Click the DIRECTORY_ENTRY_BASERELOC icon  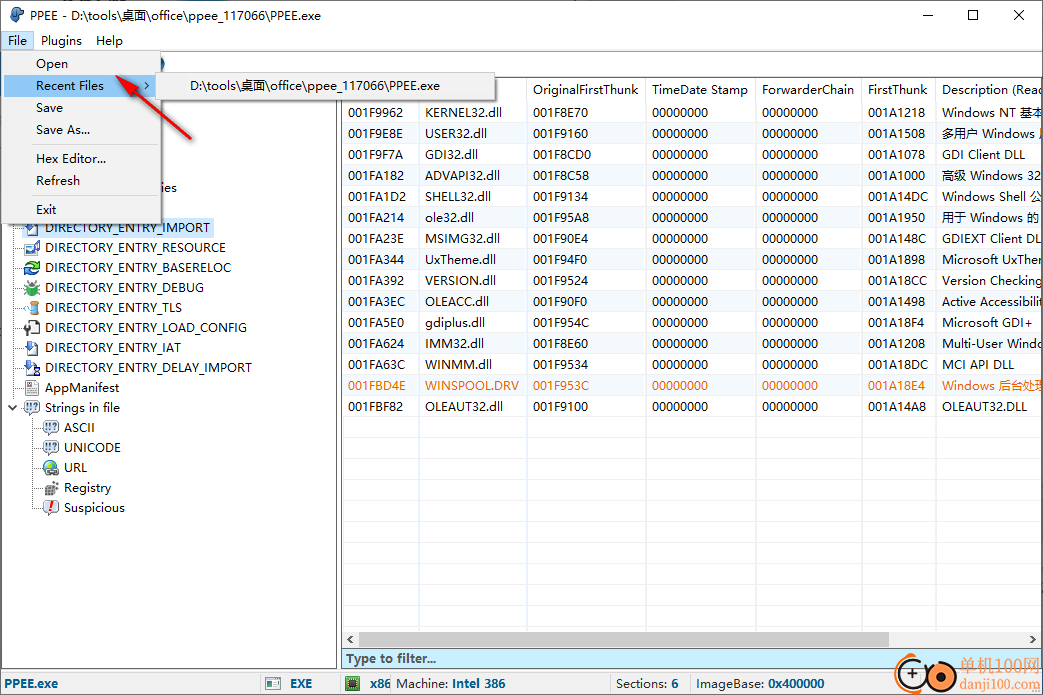pyautogui.click(x=32, y=268)
